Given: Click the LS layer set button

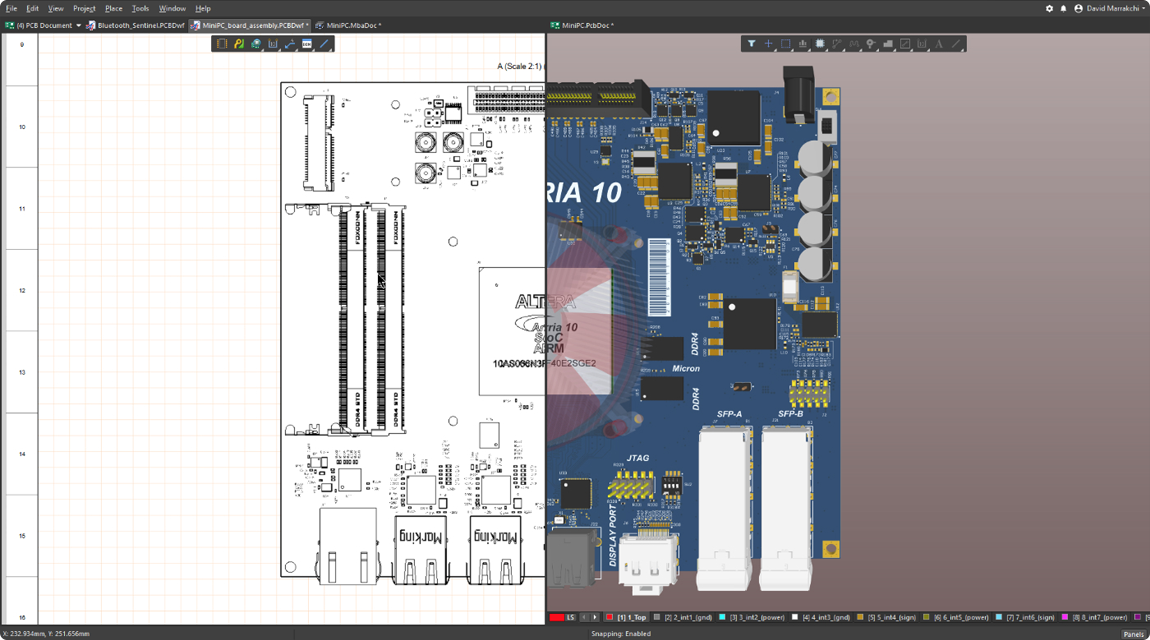Looking at the screenshot, I should coord(570,617).
